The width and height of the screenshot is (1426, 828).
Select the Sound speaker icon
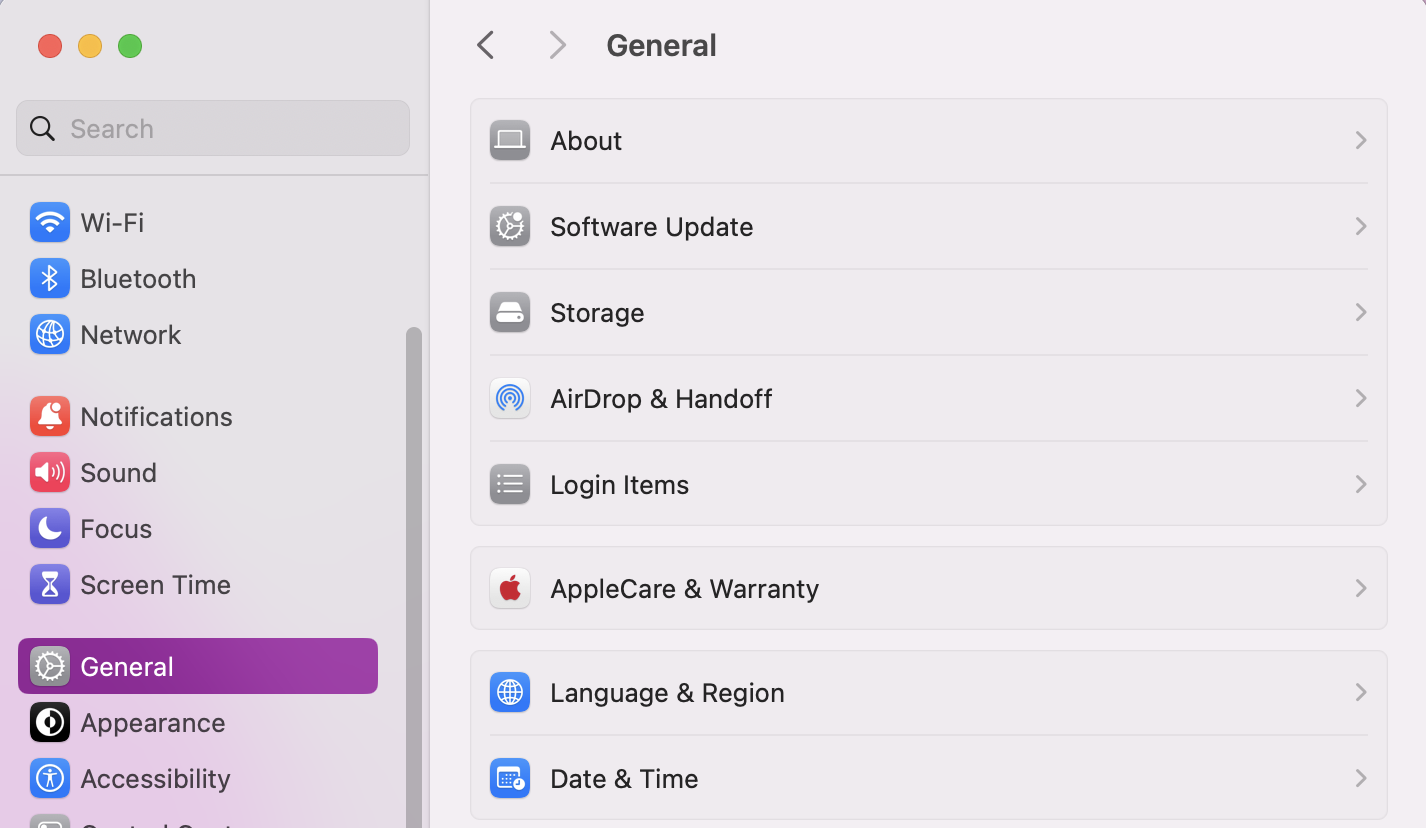pos(50,472)
